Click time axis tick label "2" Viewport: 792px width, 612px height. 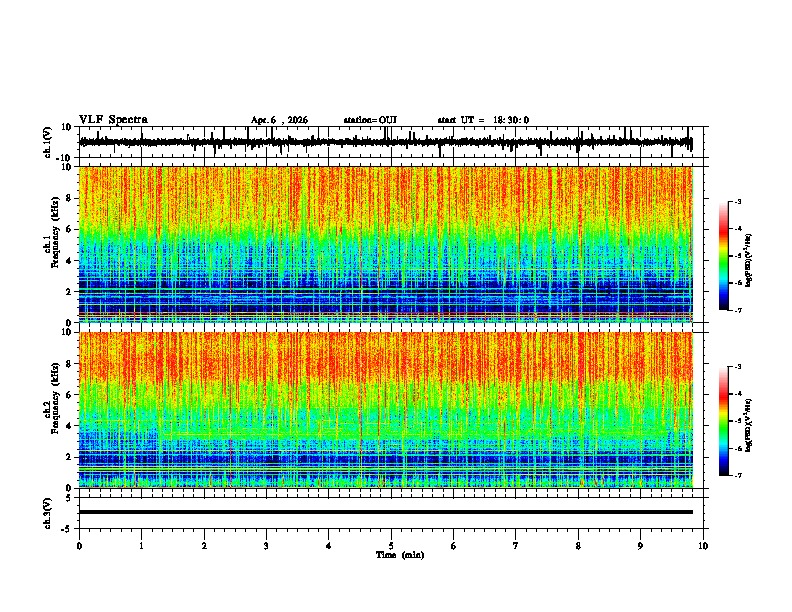coord(204,546)
